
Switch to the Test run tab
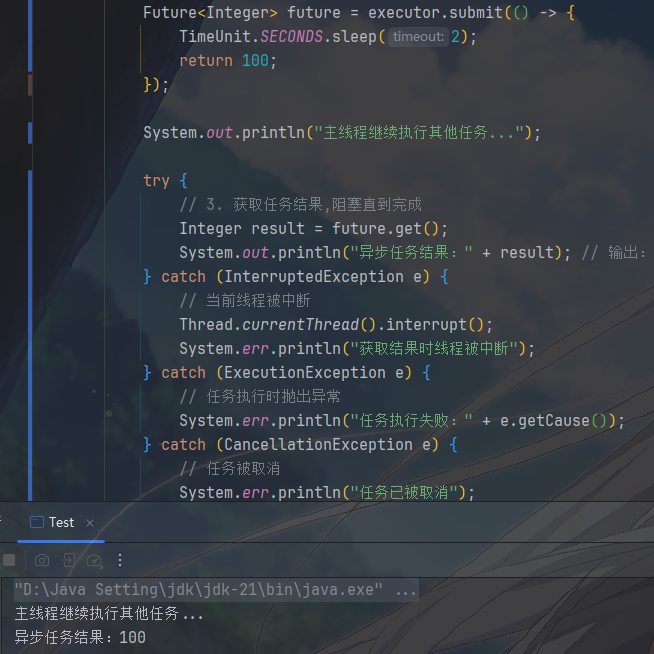(60, 522)
